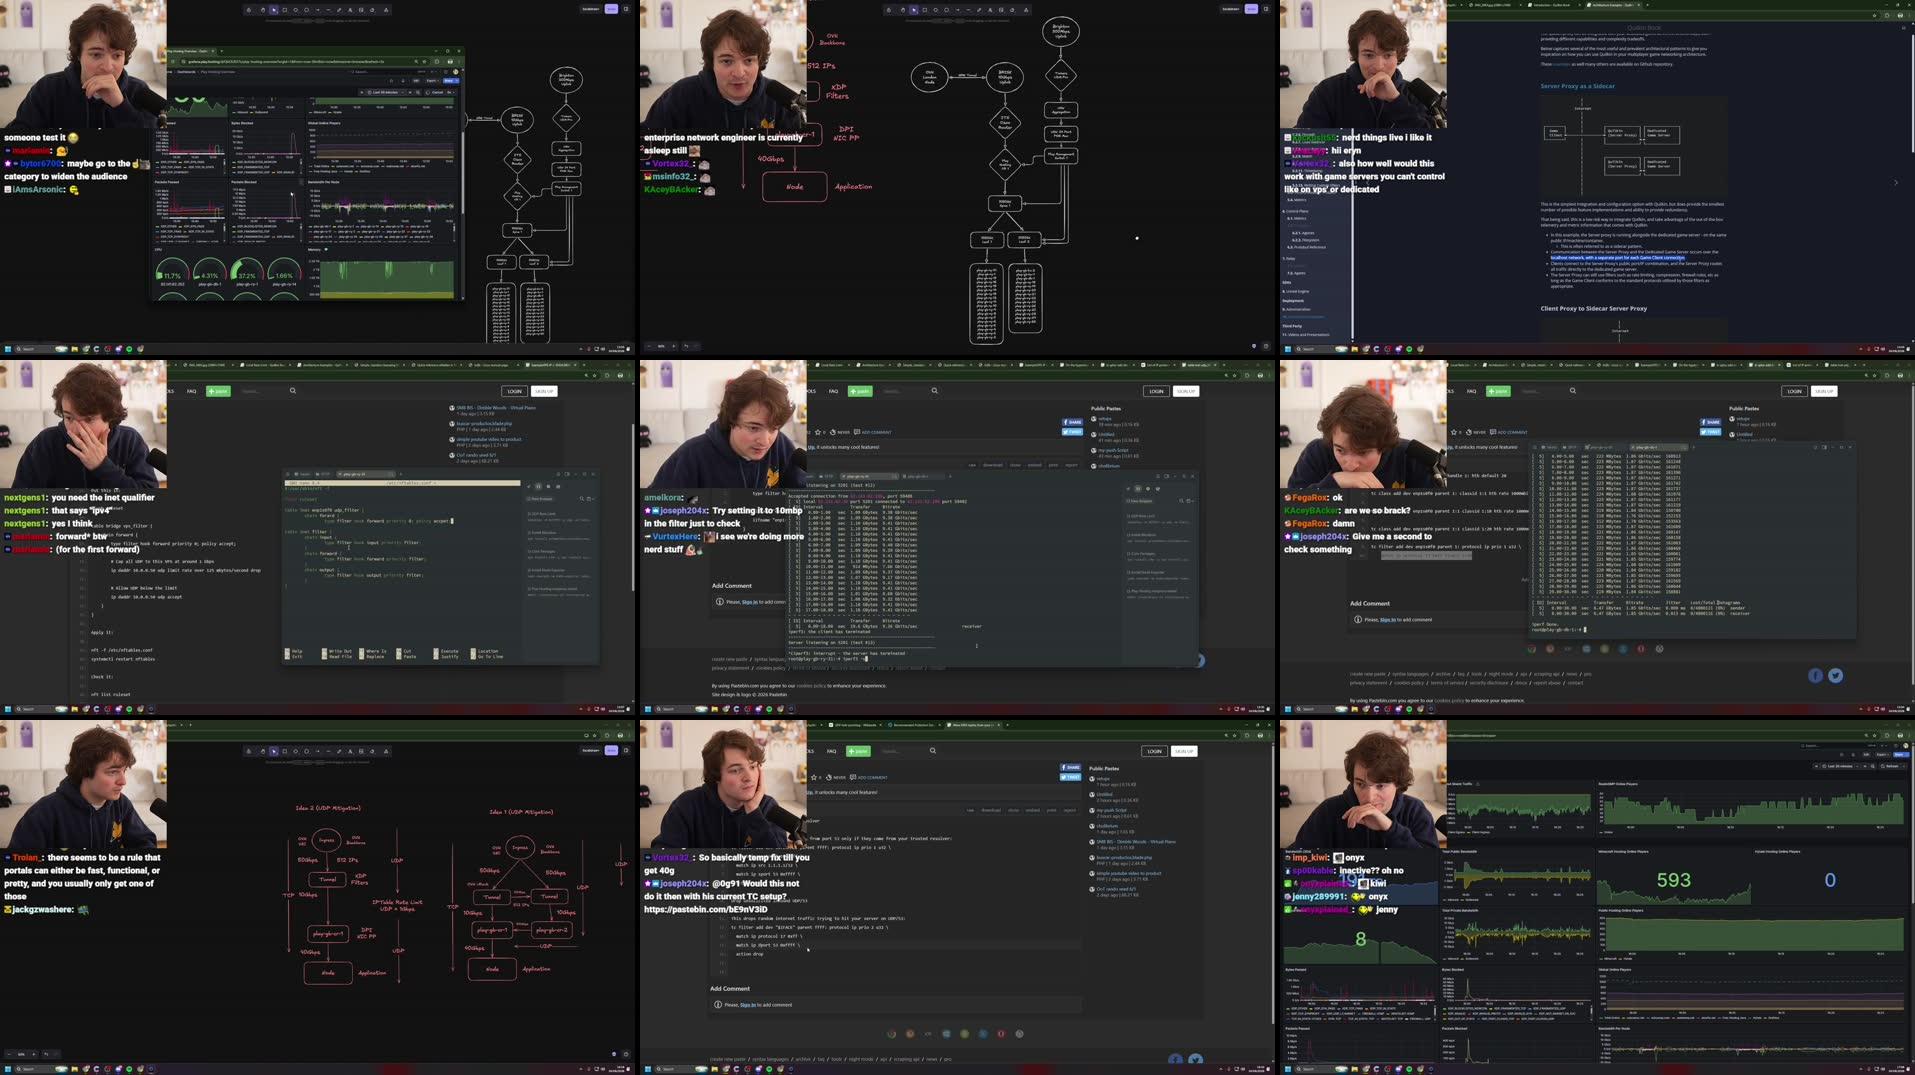Image resolution: width=1915 pixels, height=1075 pixels.
Task: Toggle canvas lock in Grafana-overlay whiteboard frame
Action: 249,9
